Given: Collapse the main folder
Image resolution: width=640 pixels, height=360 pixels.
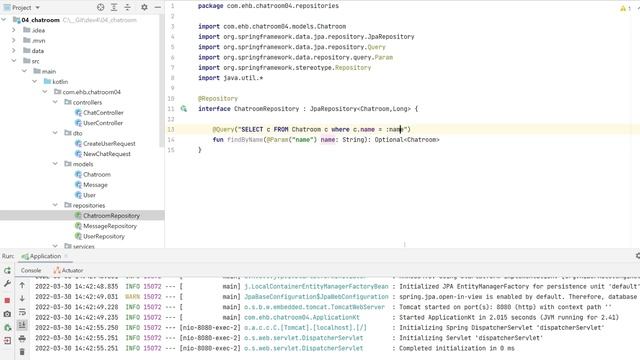Looking at the screenshot, I should point(24,71).
